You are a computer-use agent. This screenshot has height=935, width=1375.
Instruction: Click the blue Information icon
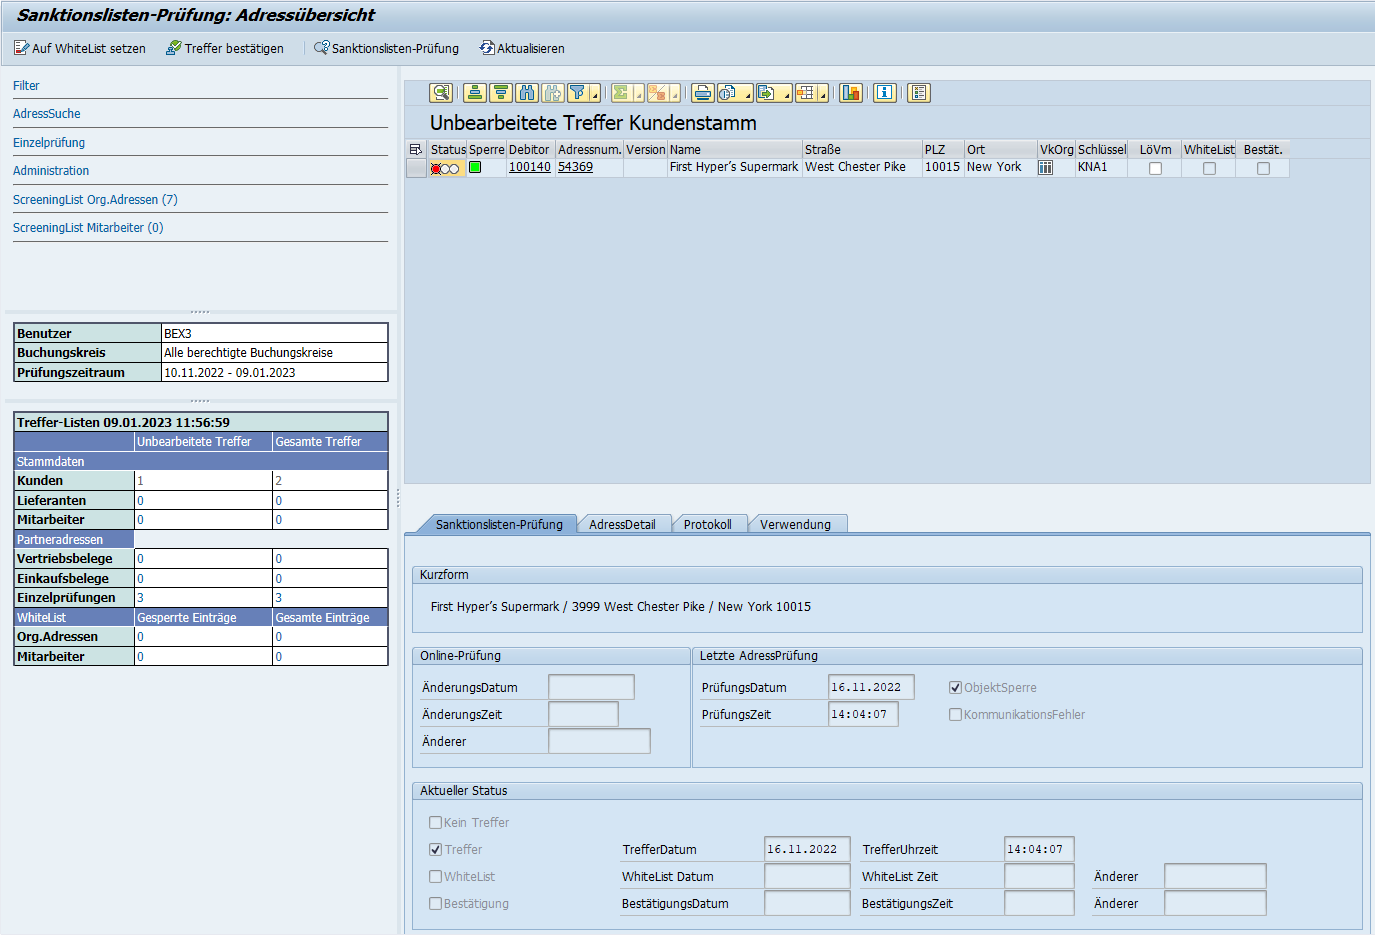[885, 93]
